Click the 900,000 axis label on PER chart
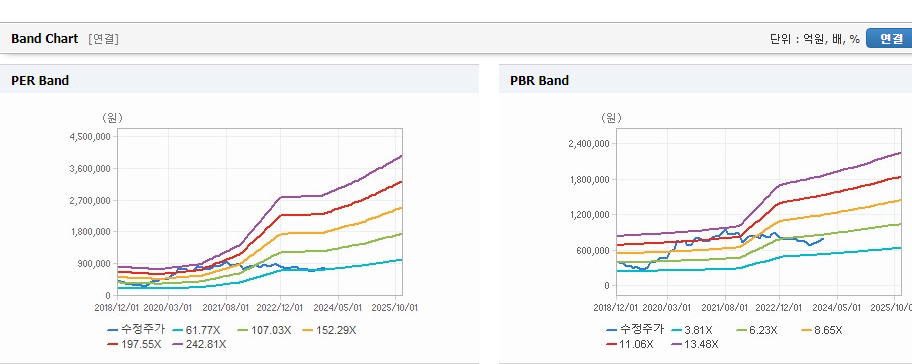 95,263
